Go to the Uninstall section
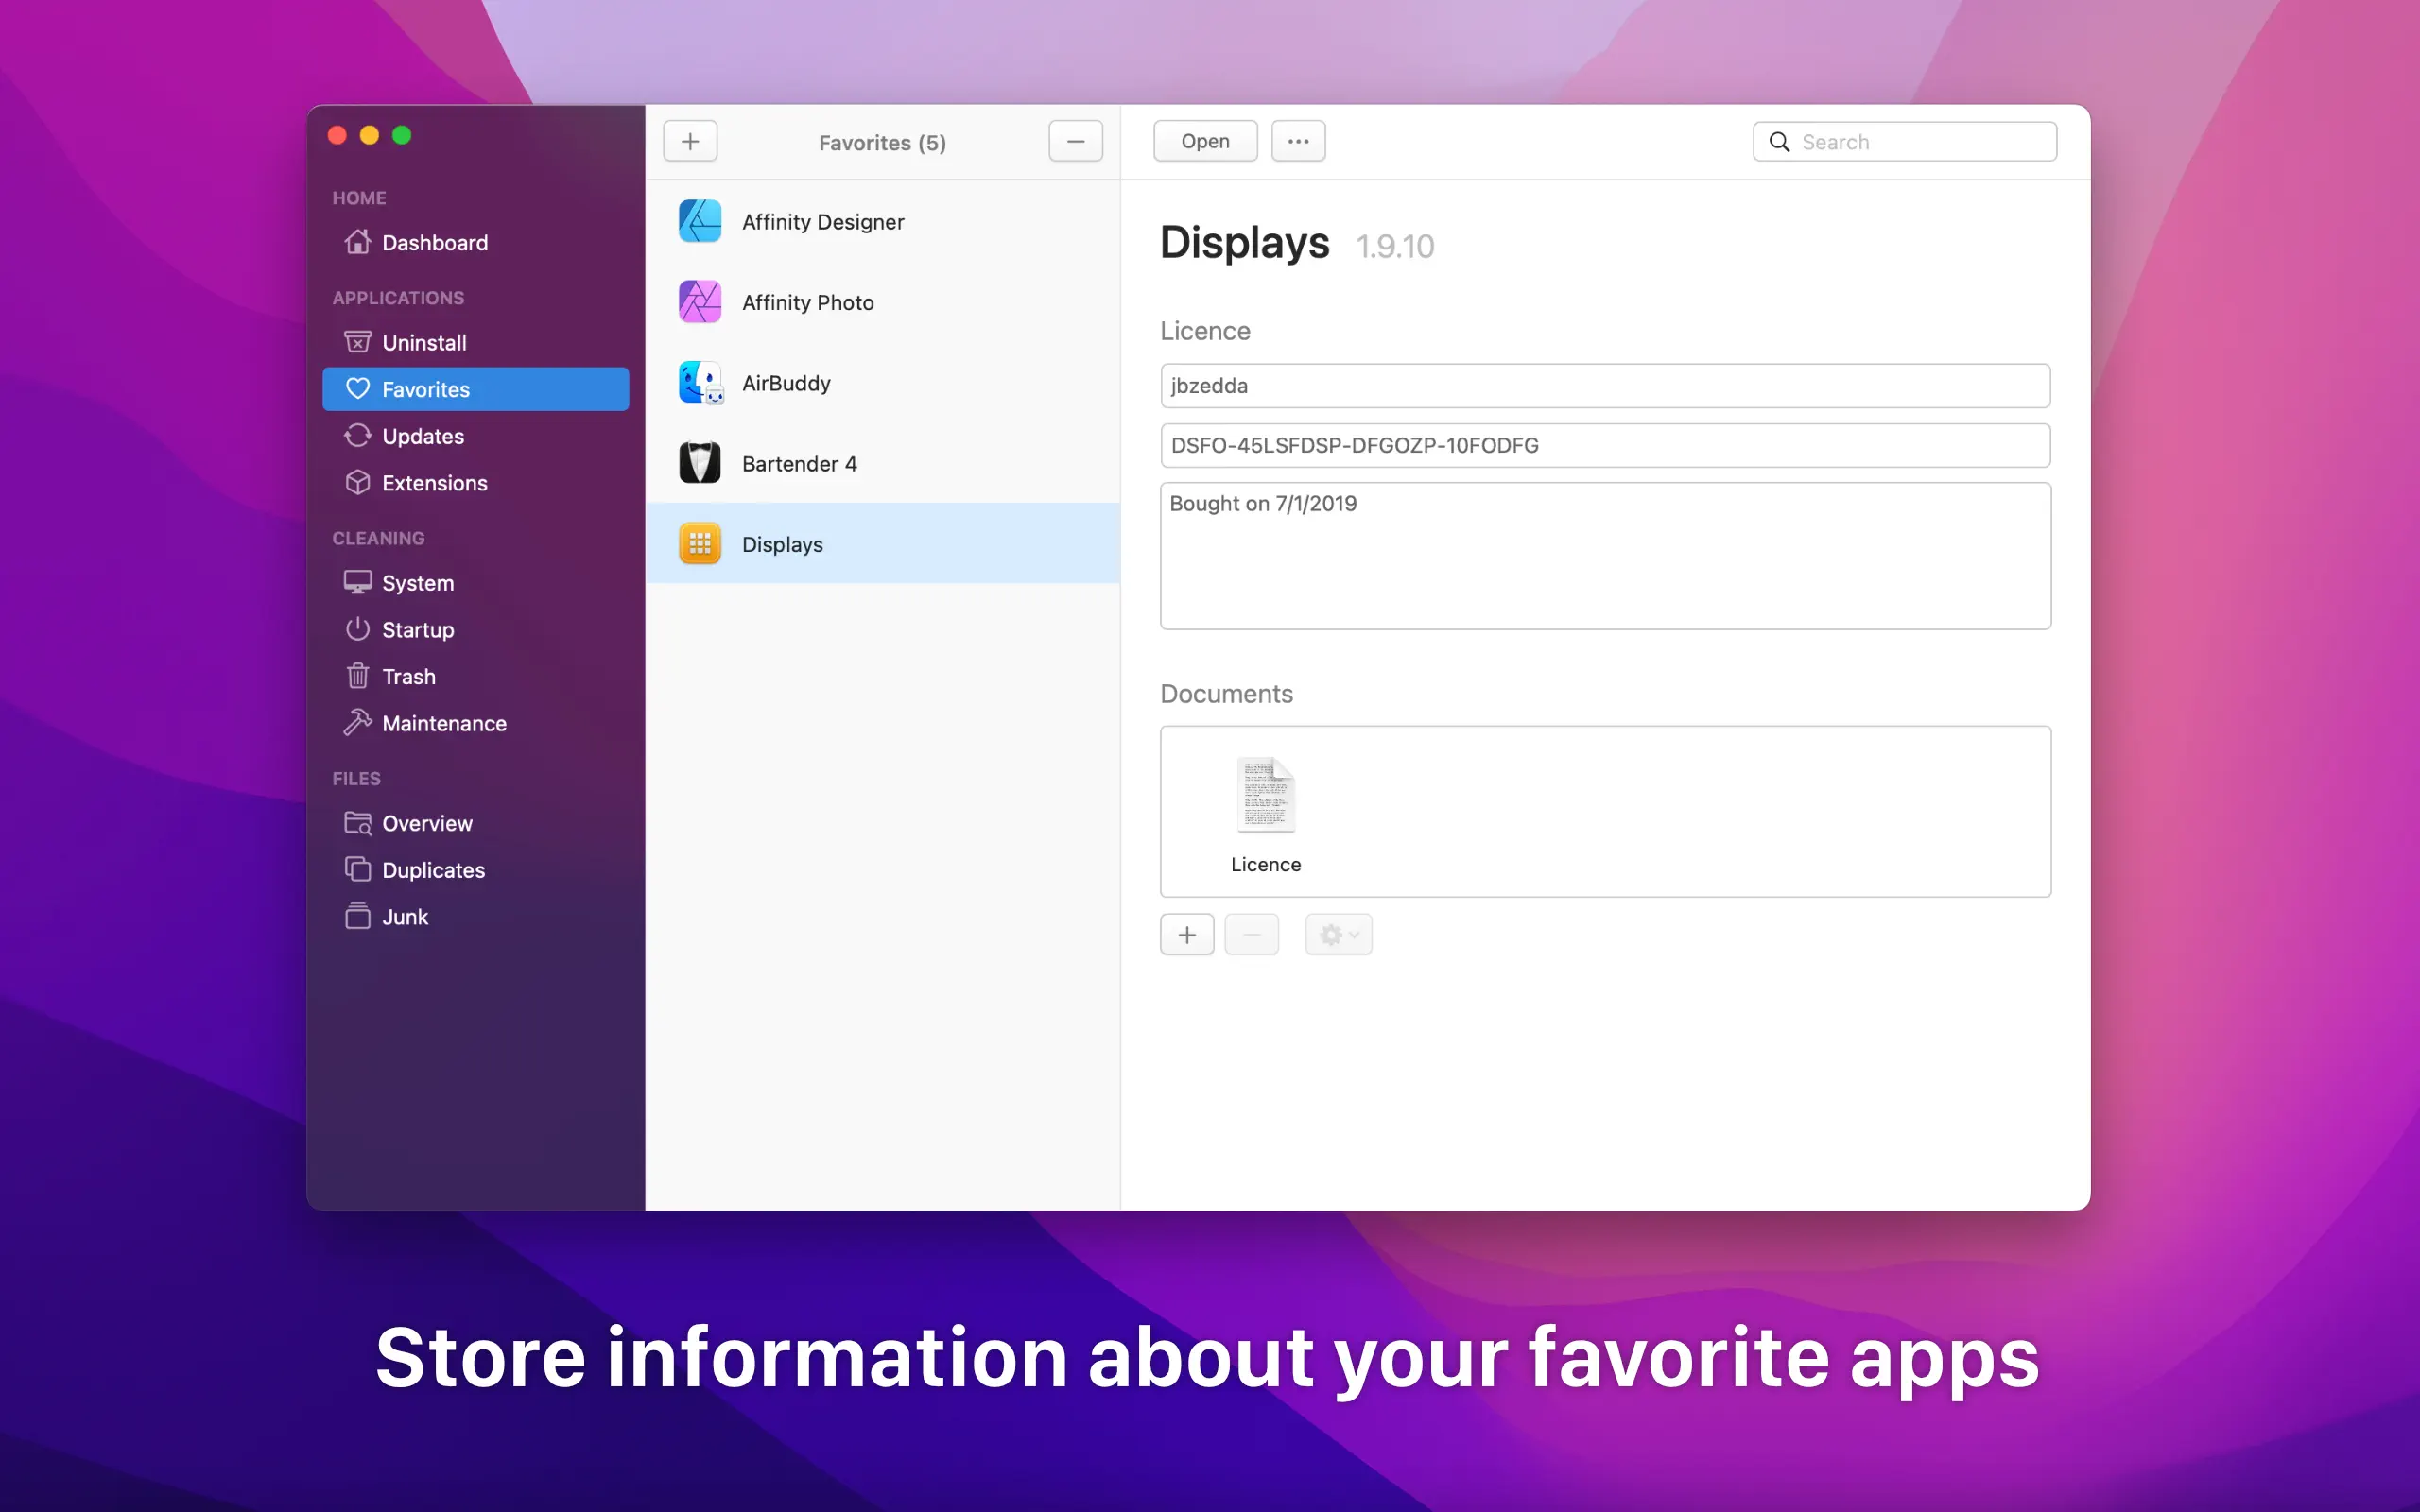The height and width of the screenshot is (1512, 2420). 424,343
